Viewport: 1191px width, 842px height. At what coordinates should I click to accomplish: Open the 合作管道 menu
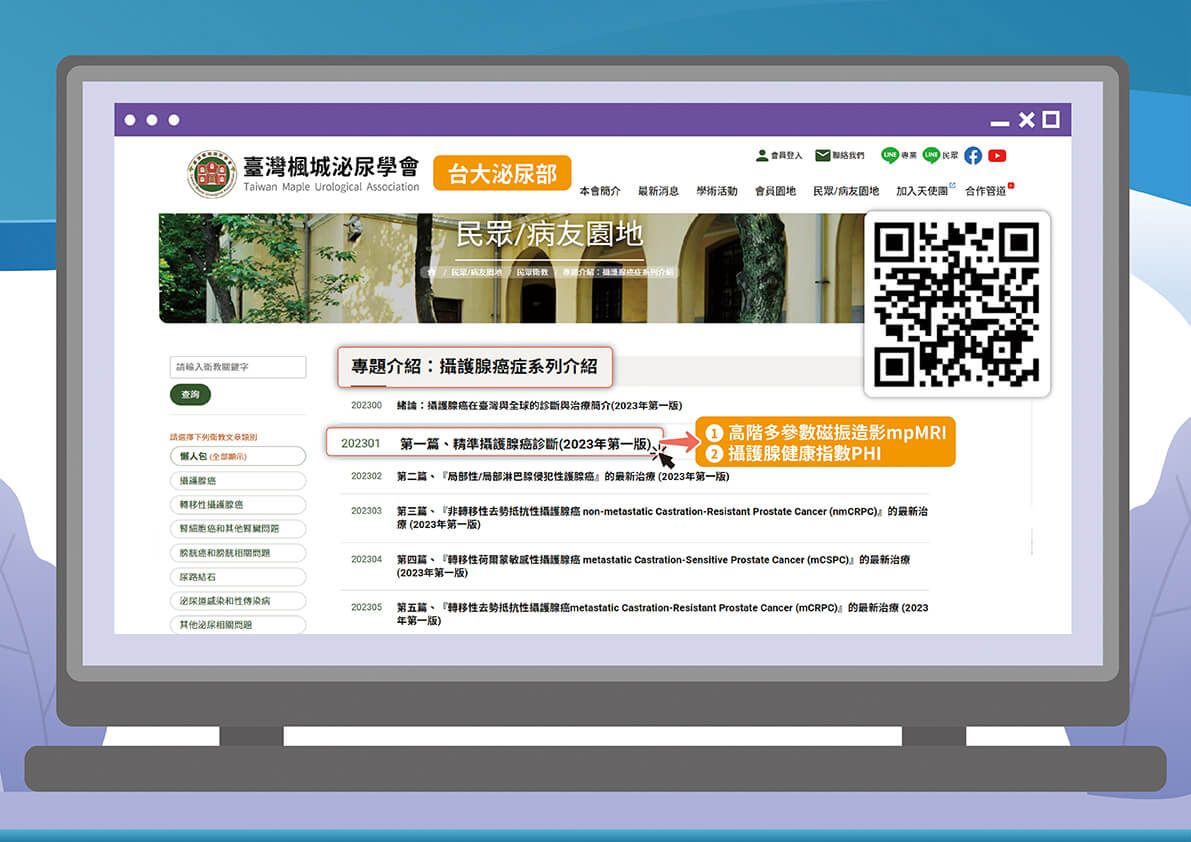click(986, 191)
